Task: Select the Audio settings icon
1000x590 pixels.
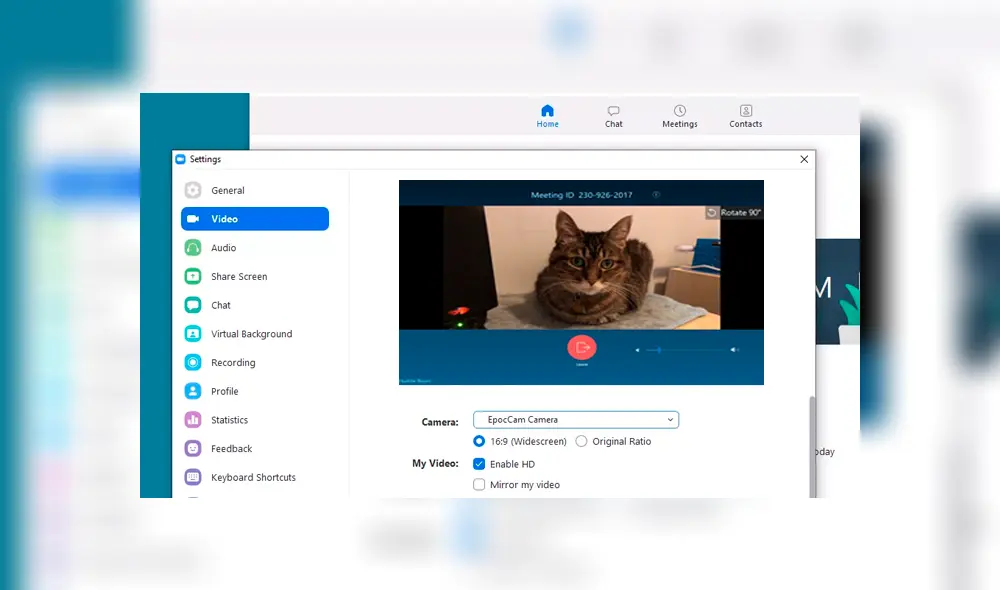Action: pos(193,247)
